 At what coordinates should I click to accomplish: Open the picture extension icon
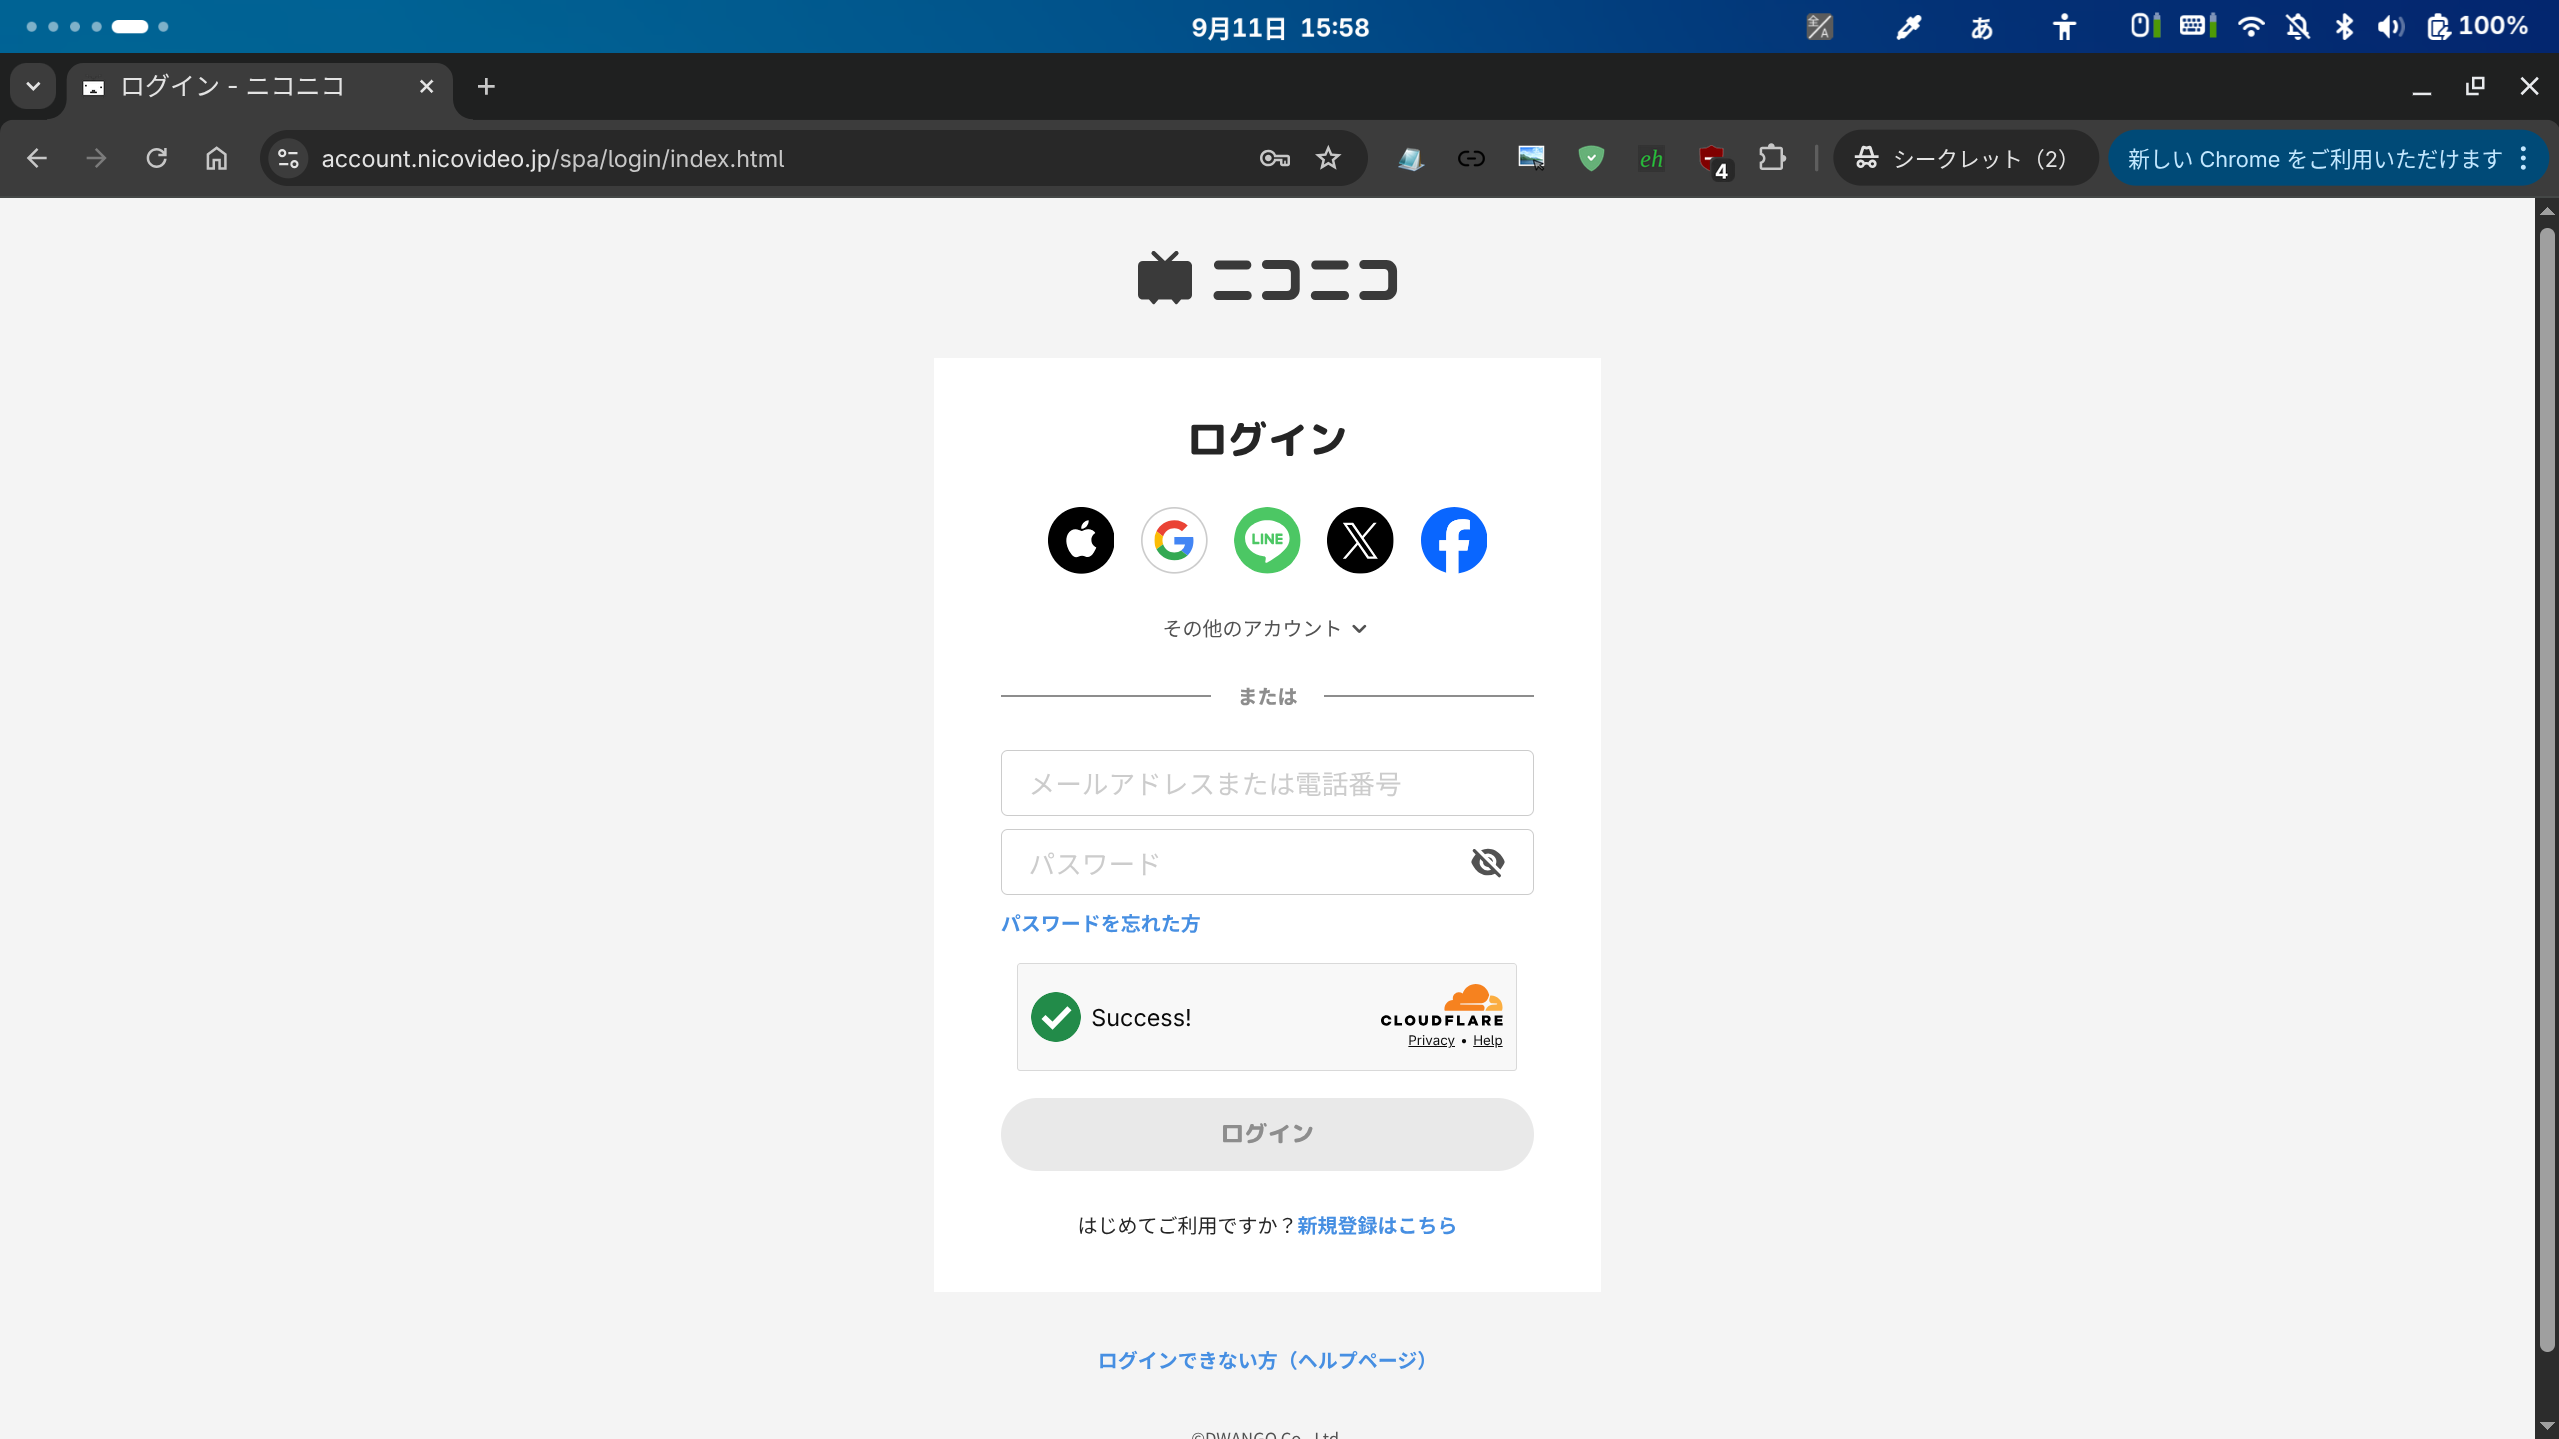[x=1531, y=158]
